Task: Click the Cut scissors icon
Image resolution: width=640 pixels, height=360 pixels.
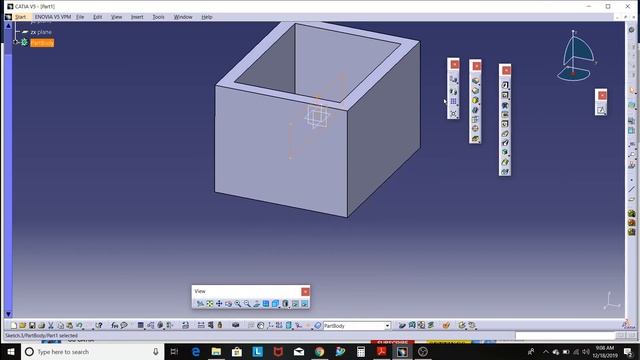Action: [x=51, y=325]
